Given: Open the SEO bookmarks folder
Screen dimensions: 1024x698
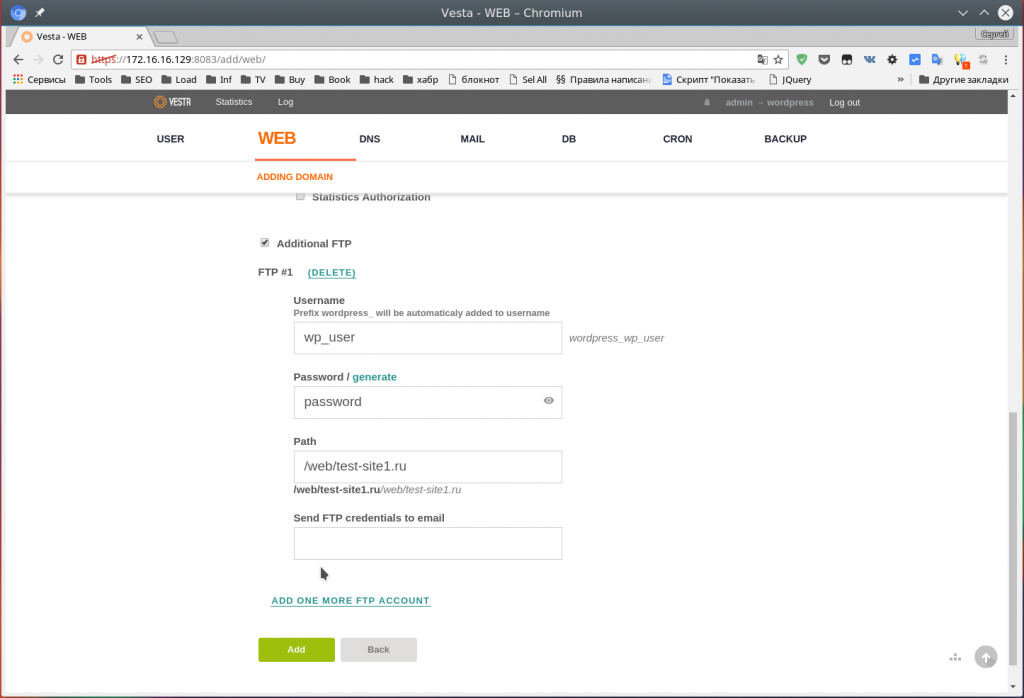Looking at the screenshot, I should coord(136,79).
